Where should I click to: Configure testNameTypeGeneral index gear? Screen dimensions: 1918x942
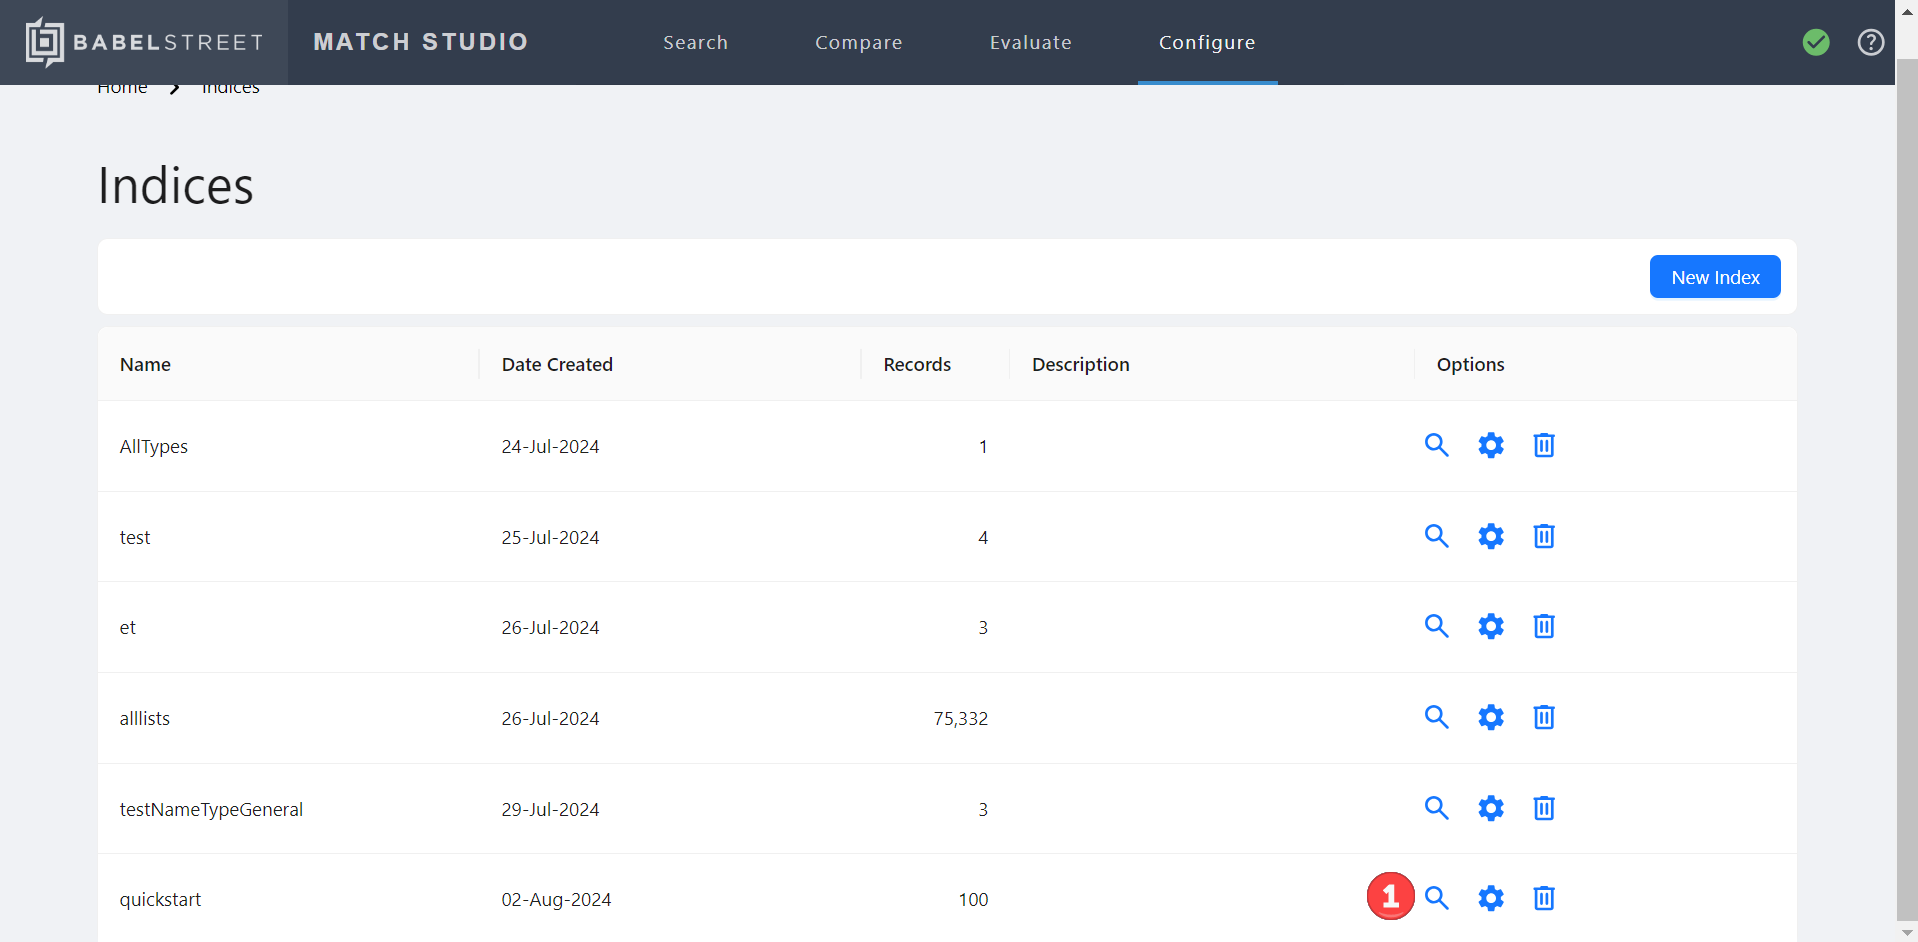click(x=1491, y=808)
